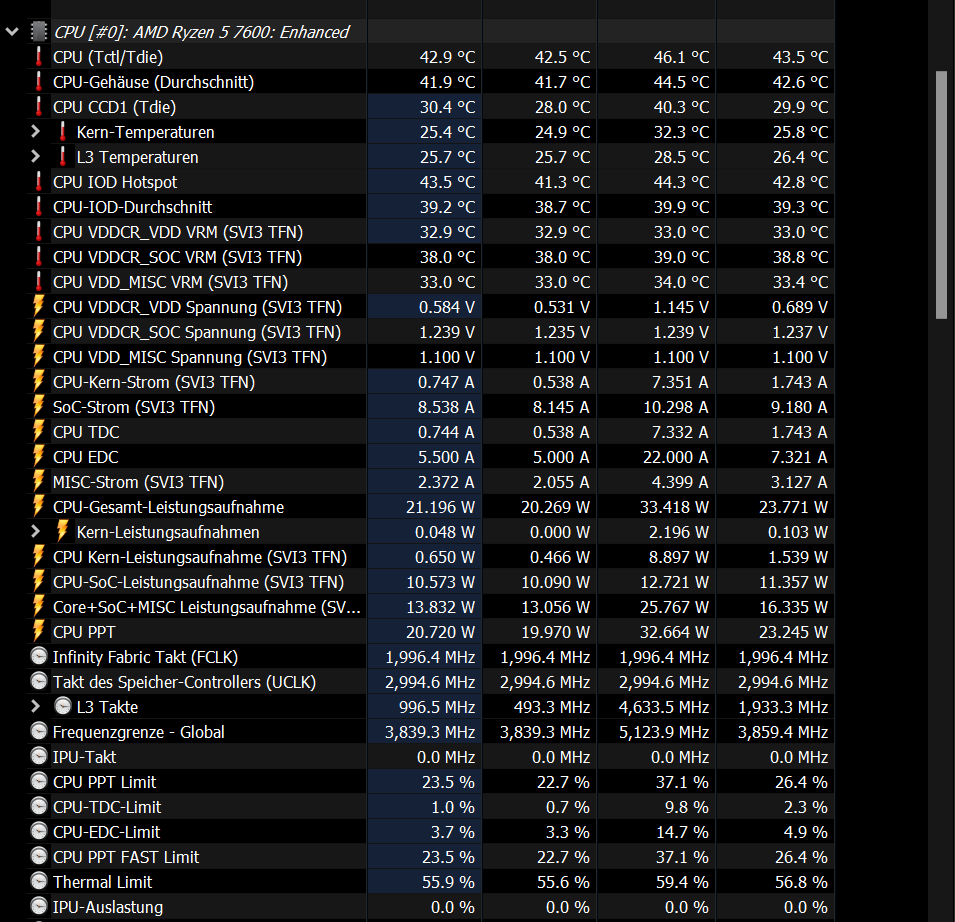Click the 33.418 W maximum CPU-Gesamt-Leistungsaufnahme value
Image resolution: width=955 pixels, height=922 pixels.
(674, 507)
